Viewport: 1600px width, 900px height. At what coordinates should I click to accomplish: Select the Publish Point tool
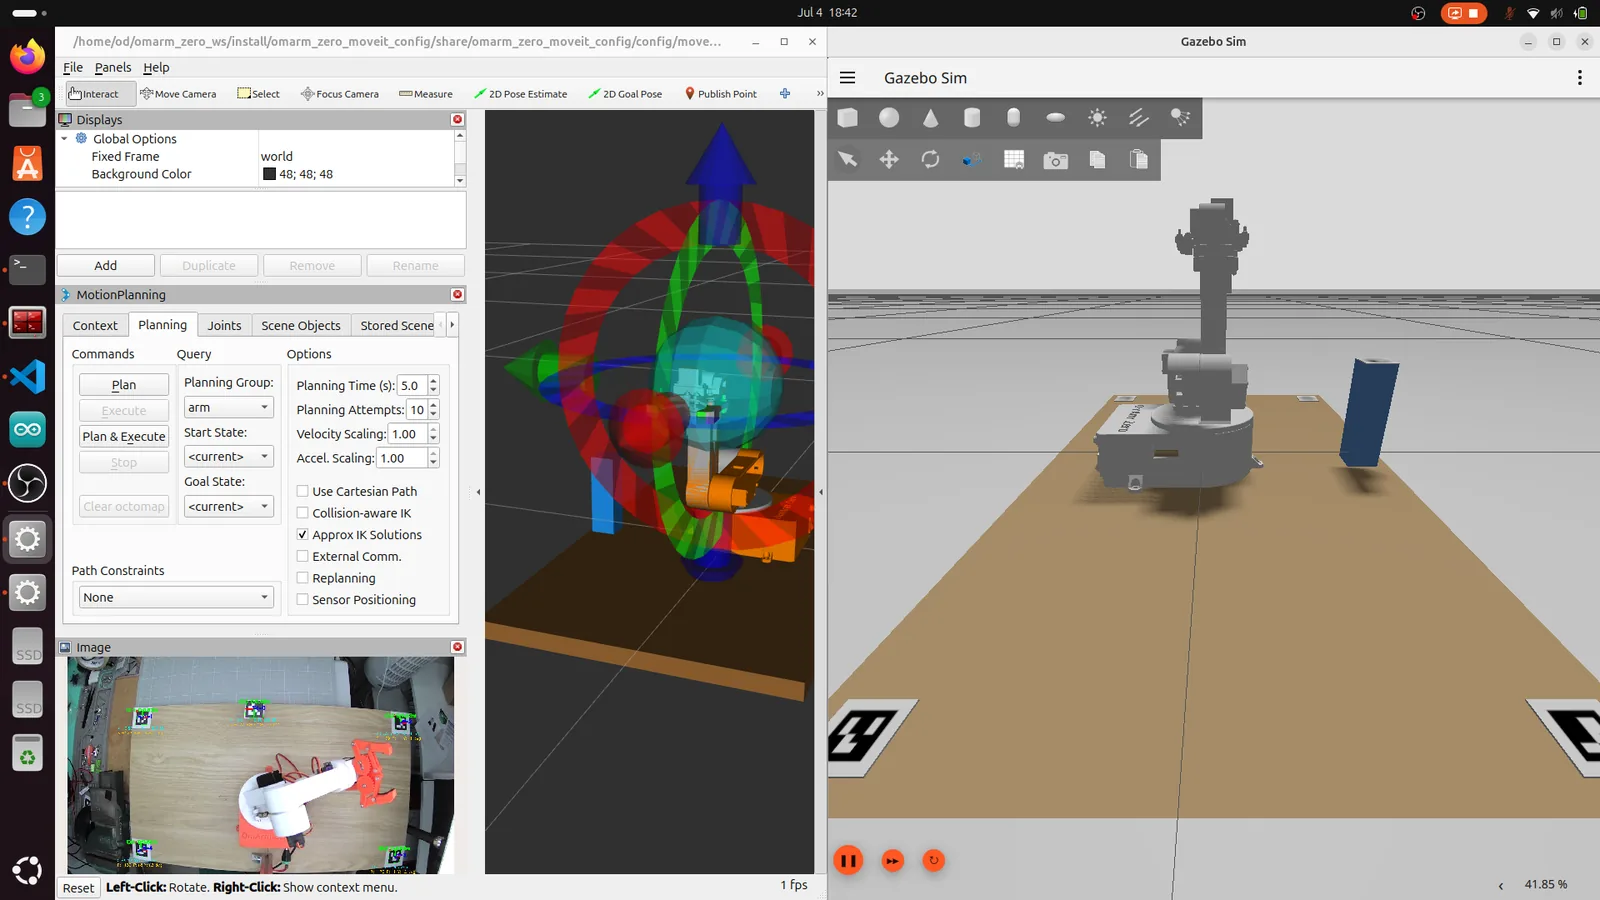point(720,94)
